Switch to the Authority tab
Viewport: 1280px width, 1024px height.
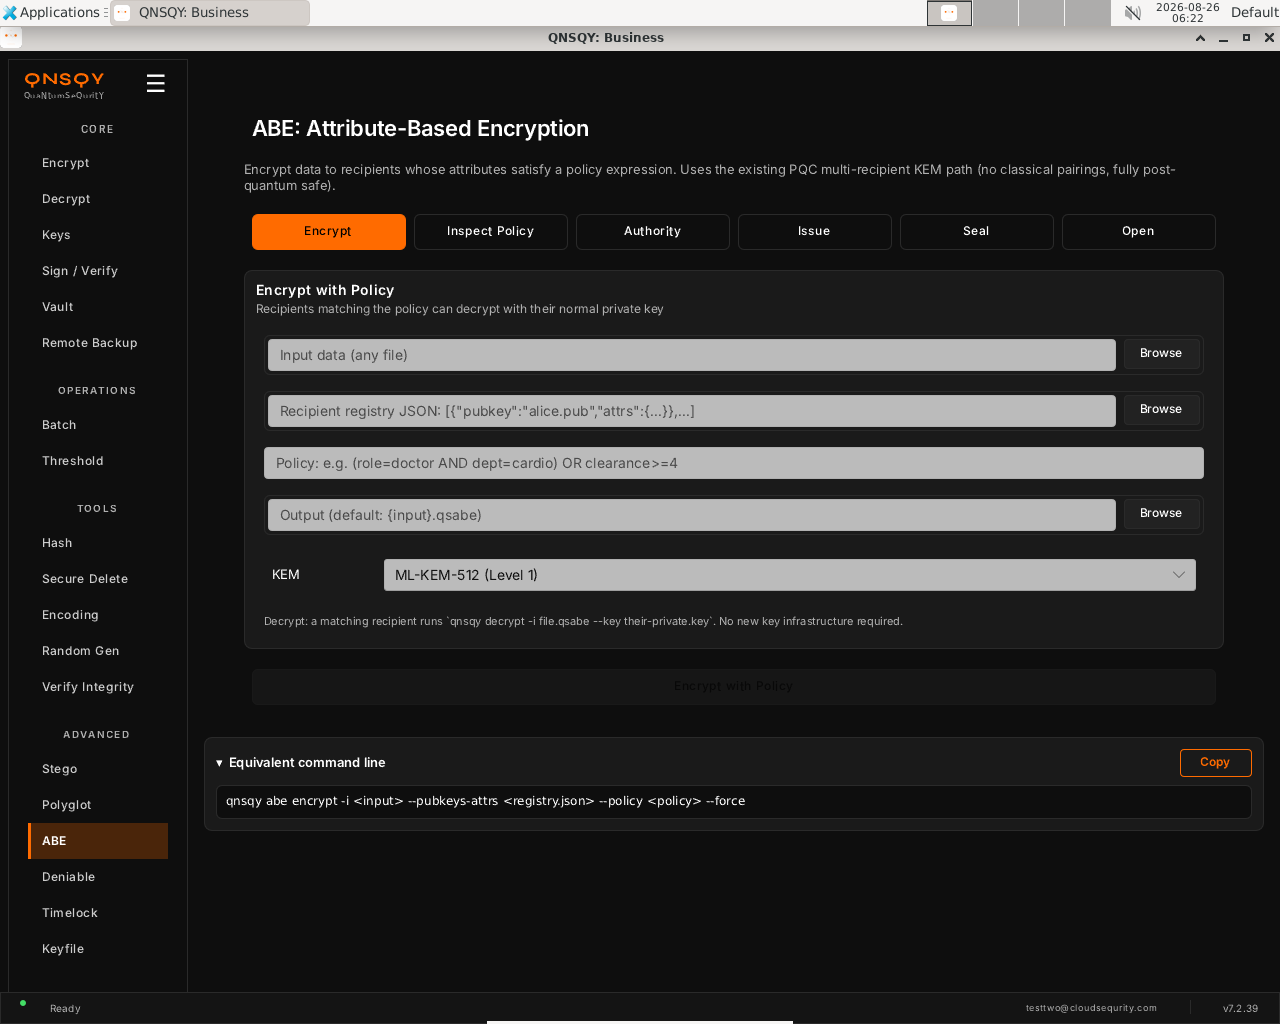click(x=653, y=231)
